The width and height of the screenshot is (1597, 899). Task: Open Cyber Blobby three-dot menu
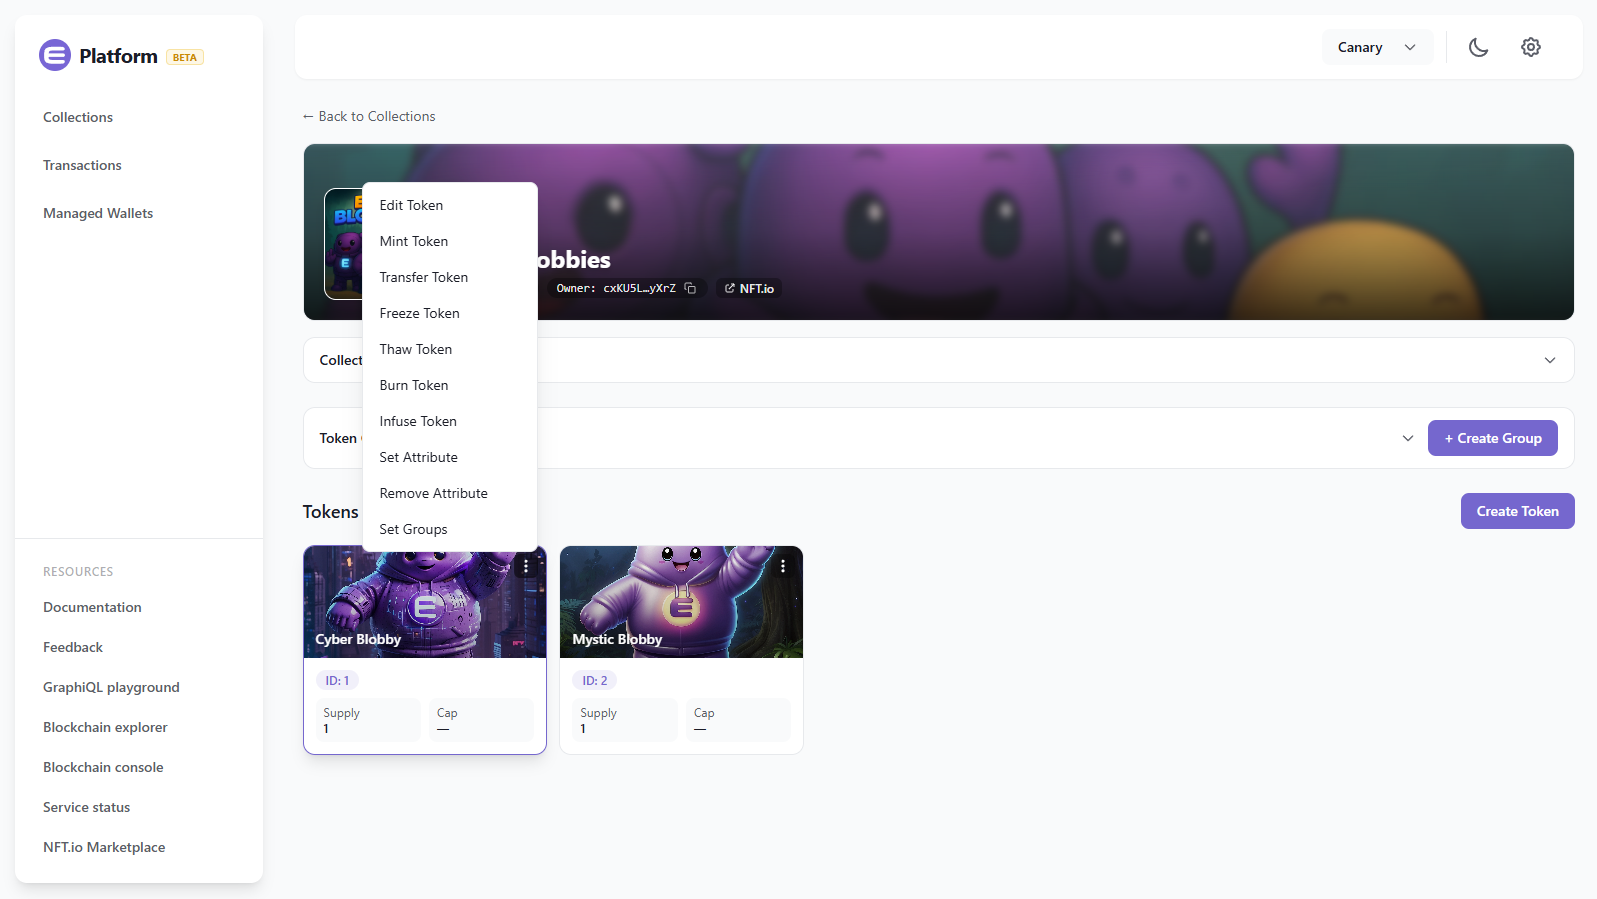pos(526,566)
